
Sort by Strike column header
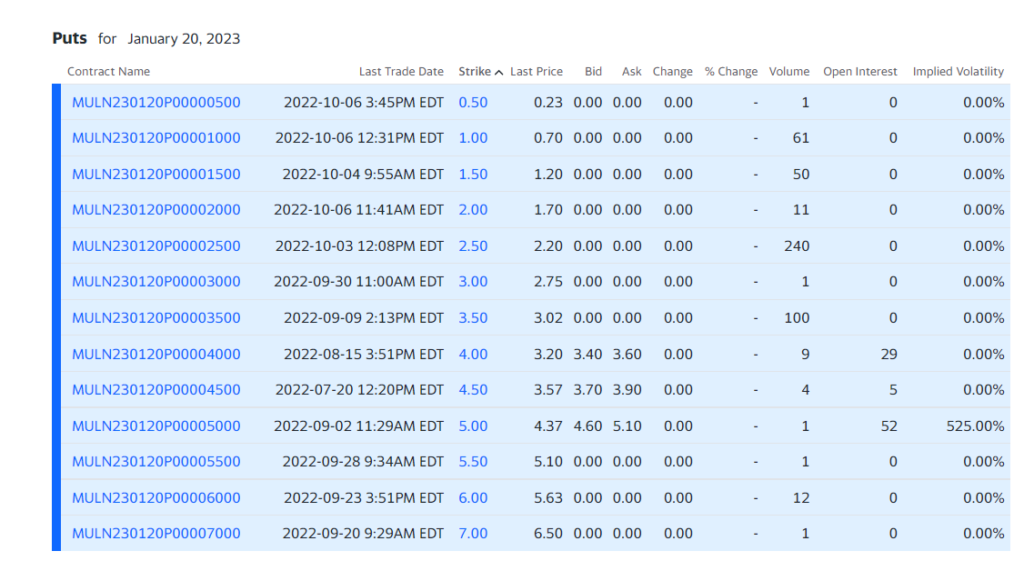click(475, 72)
